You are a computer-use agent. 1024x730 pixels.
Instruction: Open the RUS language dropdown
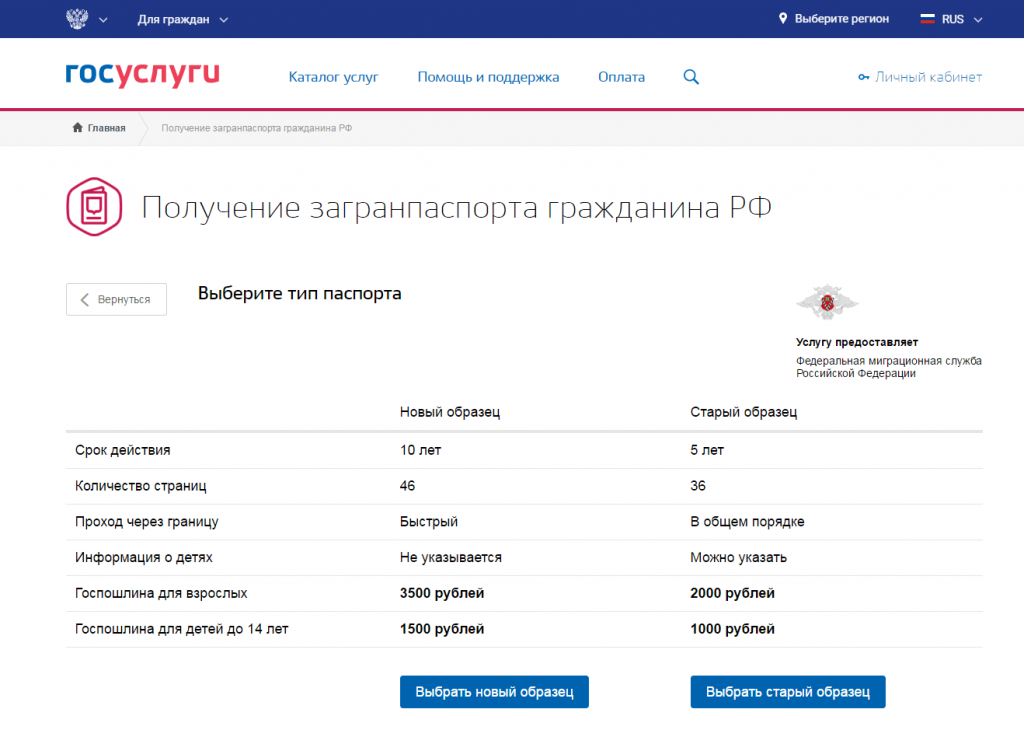click(962, 19)
